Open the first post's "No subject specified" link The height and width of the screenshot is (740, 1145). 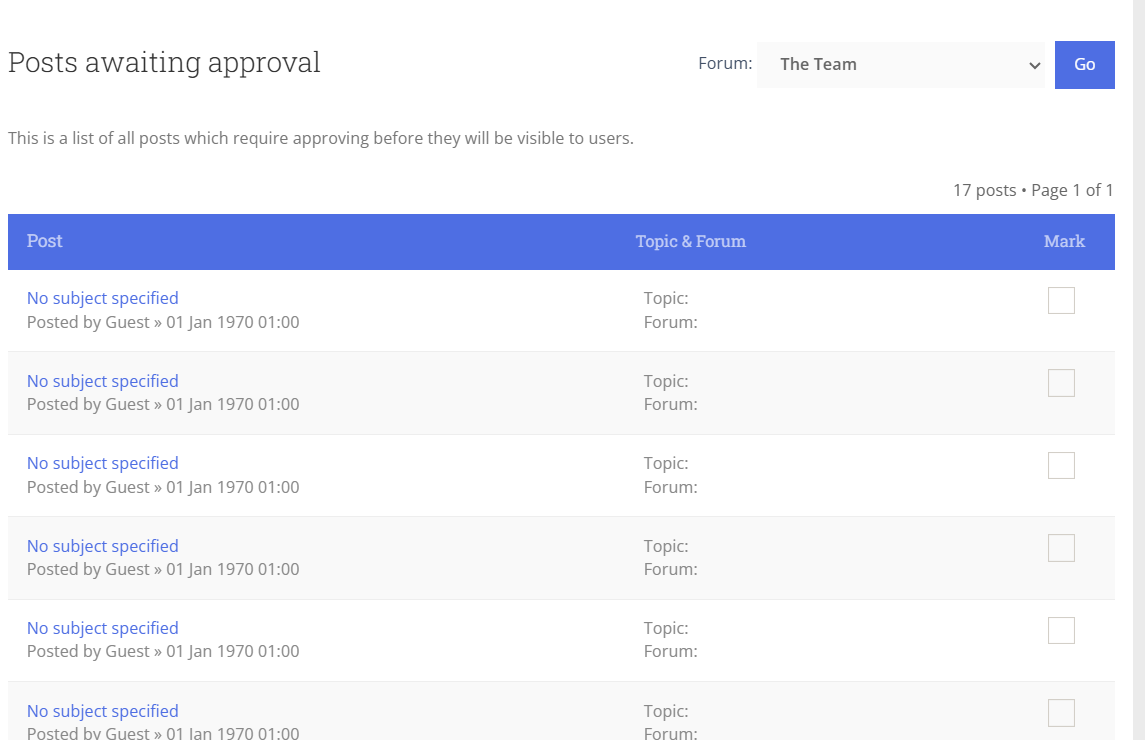click(103, 298)
